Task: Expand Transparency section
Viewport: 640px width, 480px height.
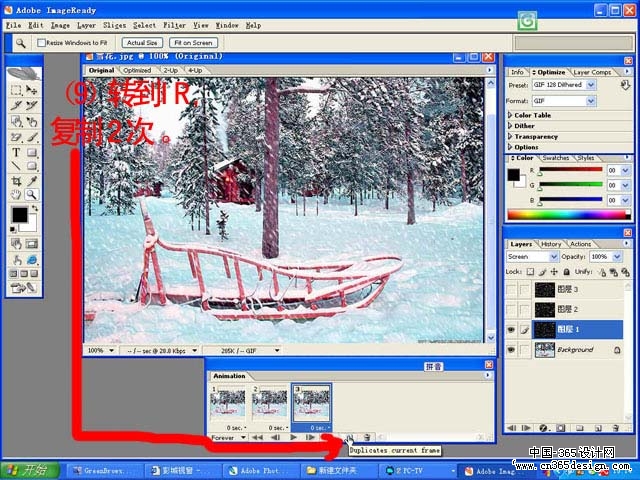Action: pos(510,136)
